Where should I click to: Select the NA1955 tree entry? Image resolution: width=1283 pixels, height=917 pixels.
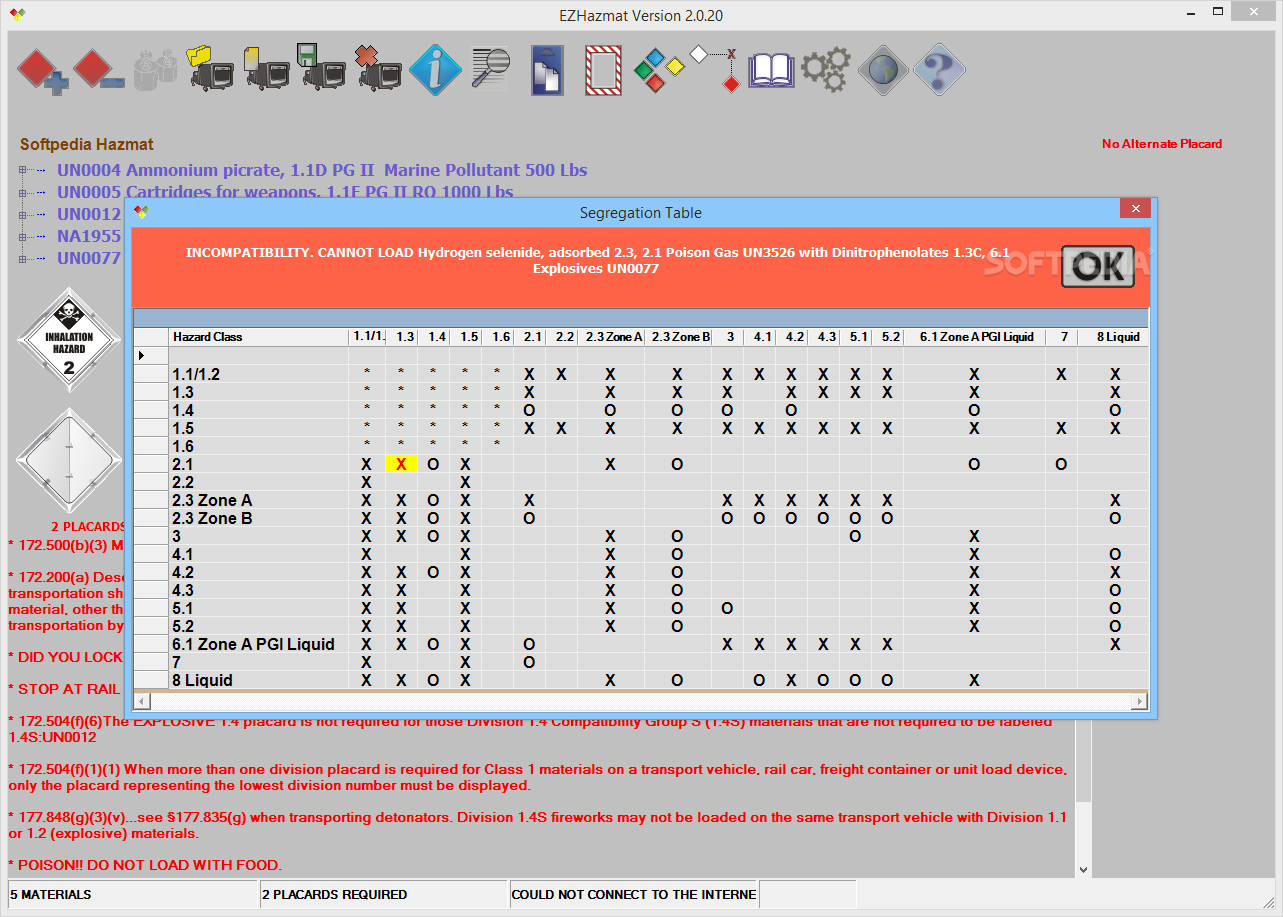click(x=89, y=236)
